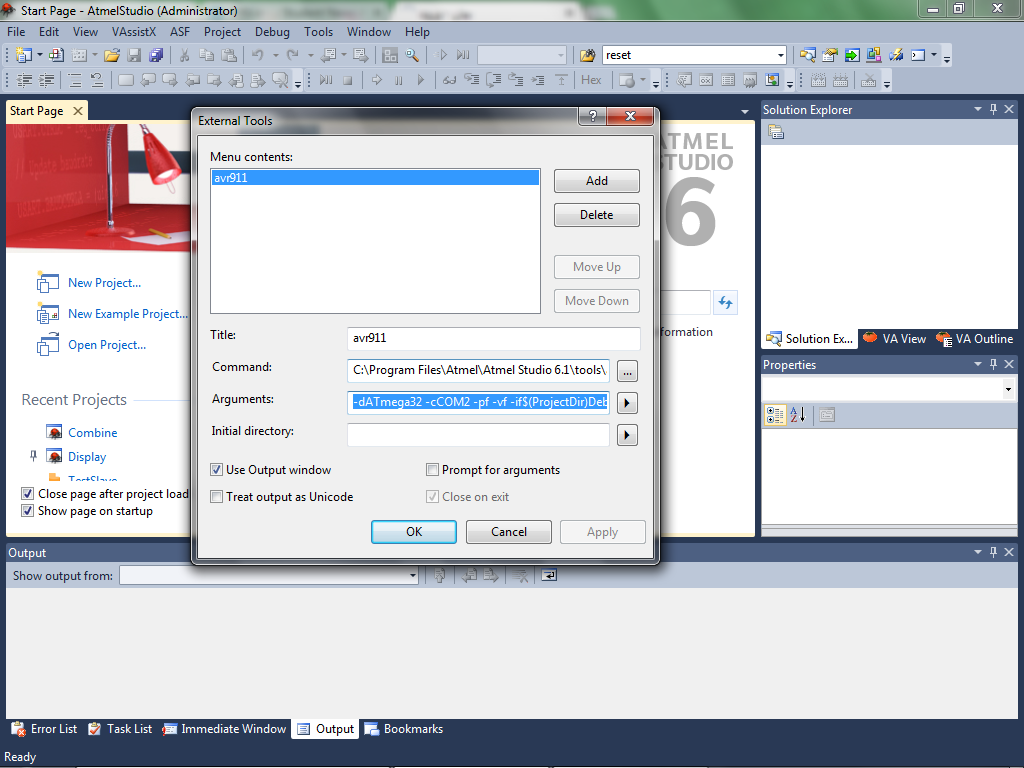
Task: Click the Categorized icon in Properties panel
Action: [x=775, y=415]
